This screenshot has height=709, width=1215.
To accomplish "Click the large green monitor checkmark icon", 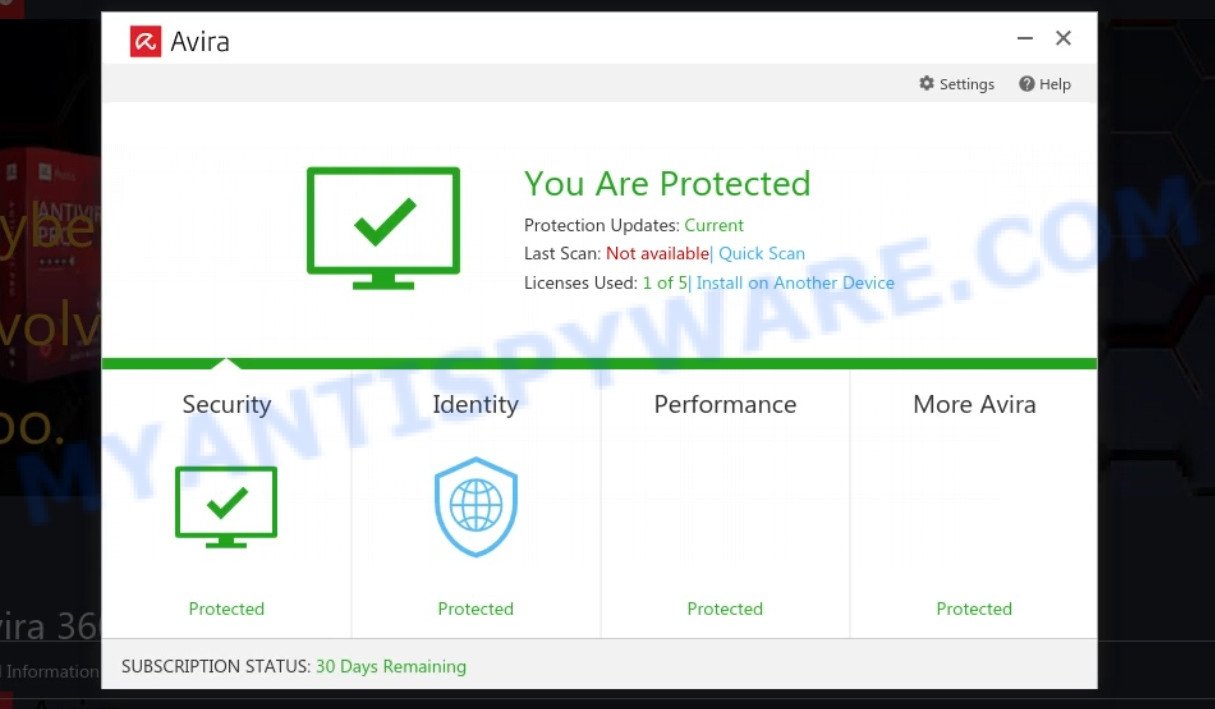I will click(383, 227).
